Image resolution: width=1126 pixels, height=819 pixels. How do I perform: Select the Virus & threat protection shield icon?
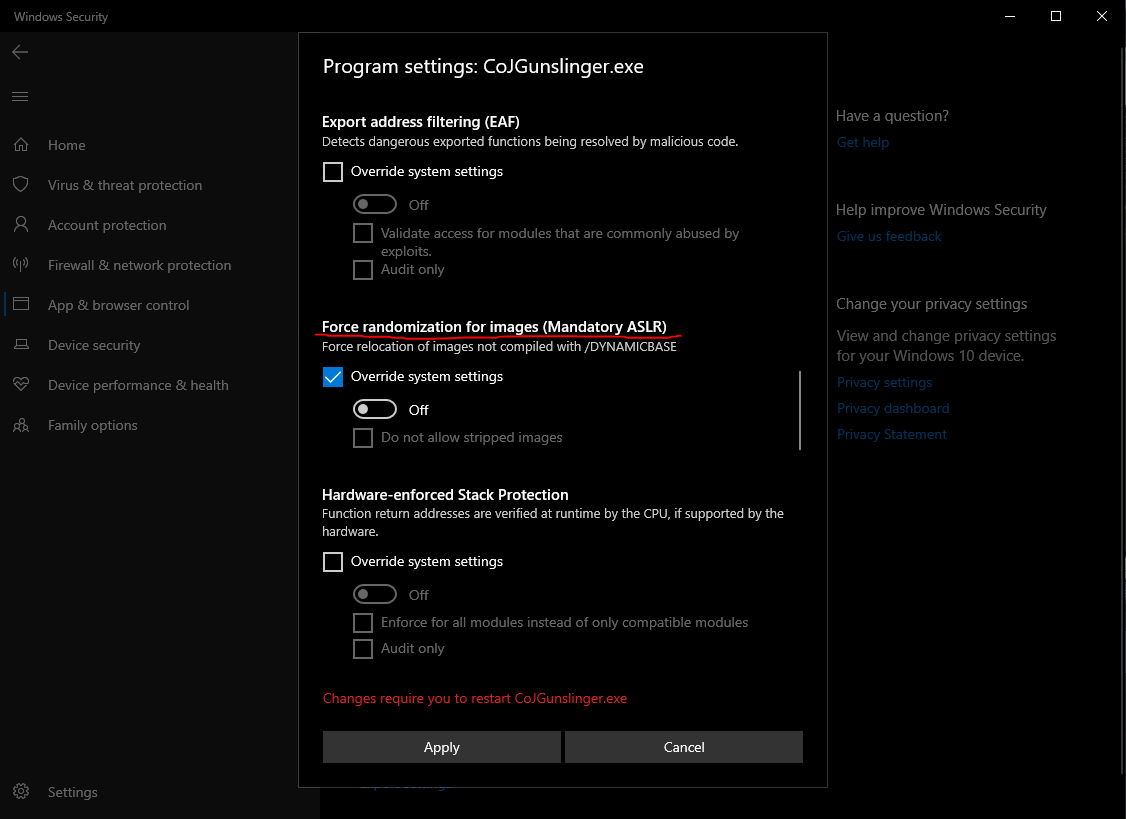click(x=20, y=185)
